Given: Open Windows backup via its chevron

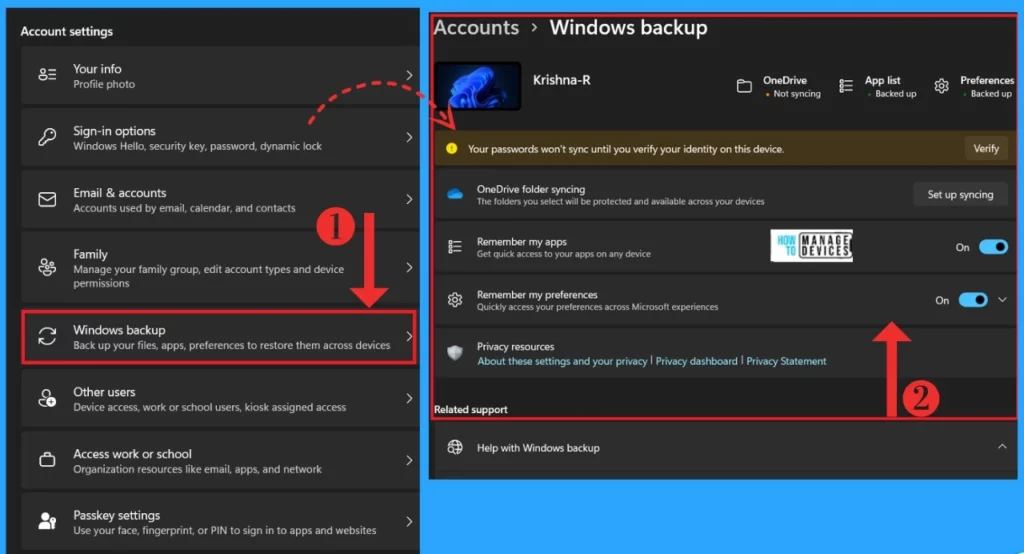Looking at the screenshot, I should [409, 336].
